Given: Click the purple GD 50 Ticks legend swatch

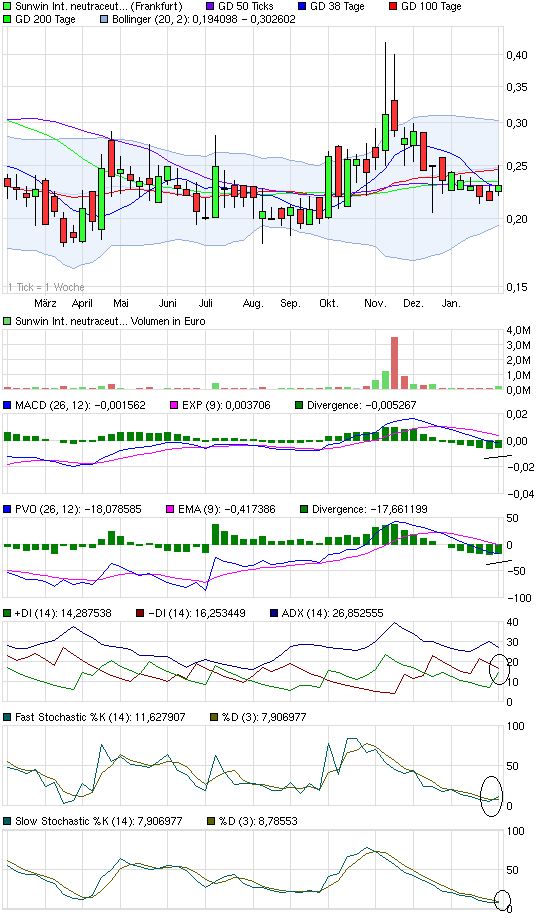Looking at the screenshot, I should point(210,6).
